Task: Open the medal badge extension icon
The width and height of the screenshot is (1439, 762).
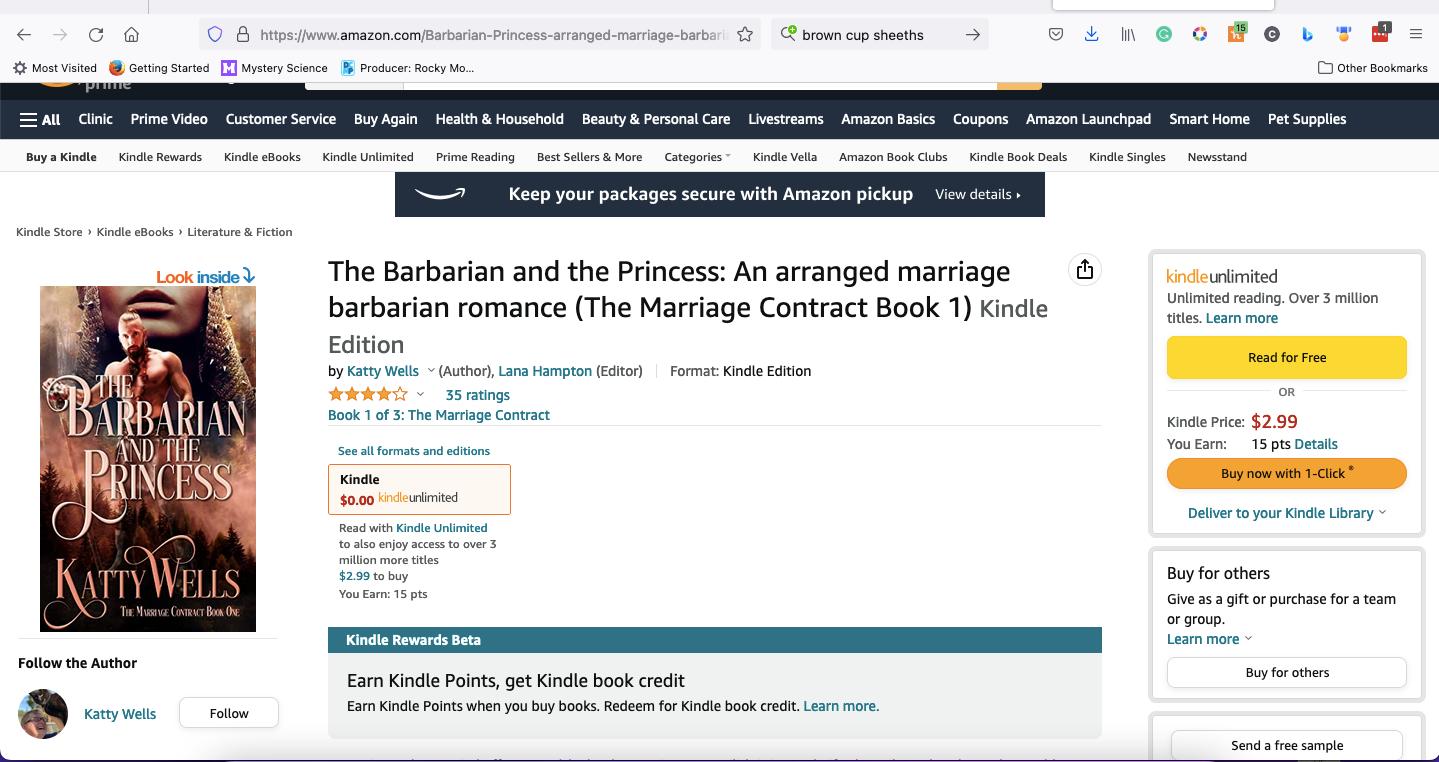Action: (1344, 34)
